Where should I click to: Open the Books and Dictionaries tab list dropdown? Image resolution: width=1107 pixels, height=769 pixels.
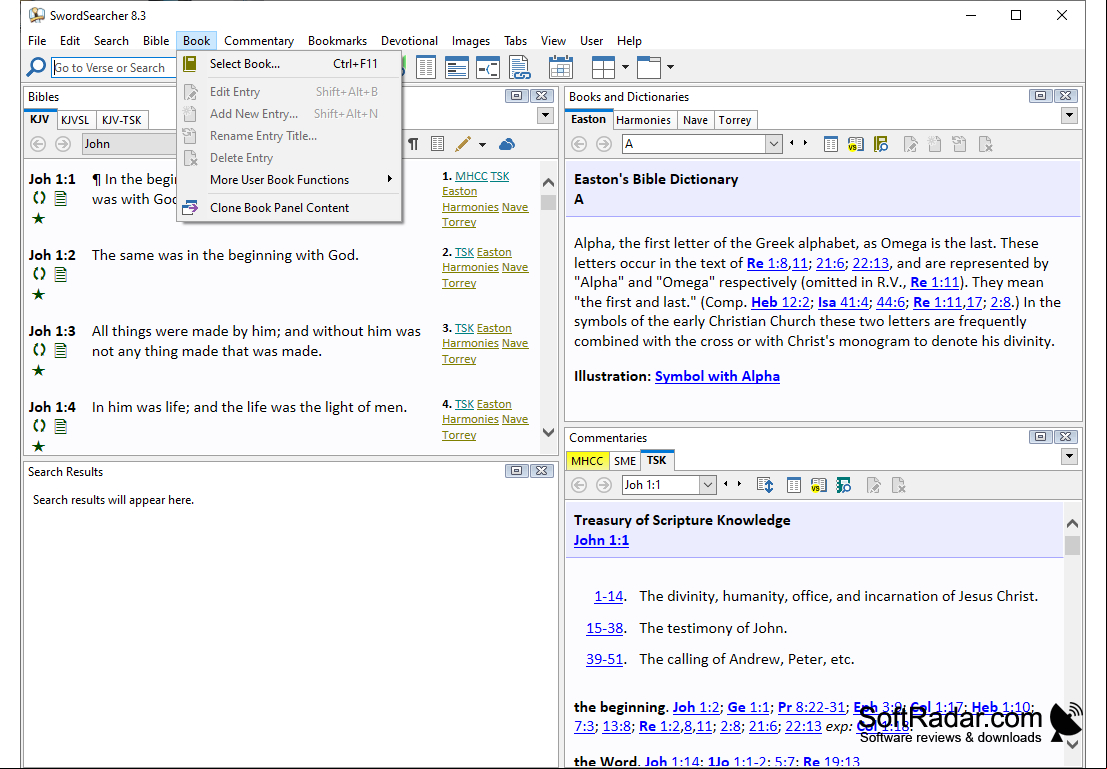tap(1069, 116)
